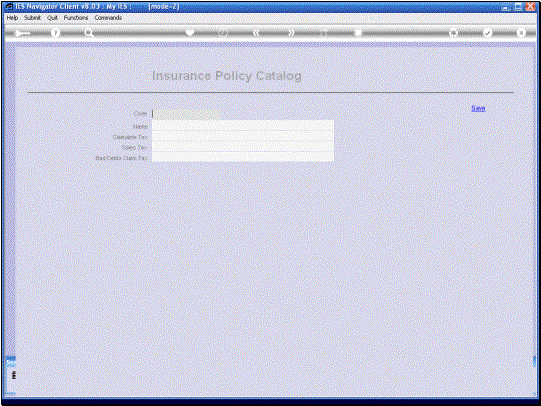Click the back arrow toolbar icon
Viewport: 541px width, 406px height.
[x=22, y=33]
